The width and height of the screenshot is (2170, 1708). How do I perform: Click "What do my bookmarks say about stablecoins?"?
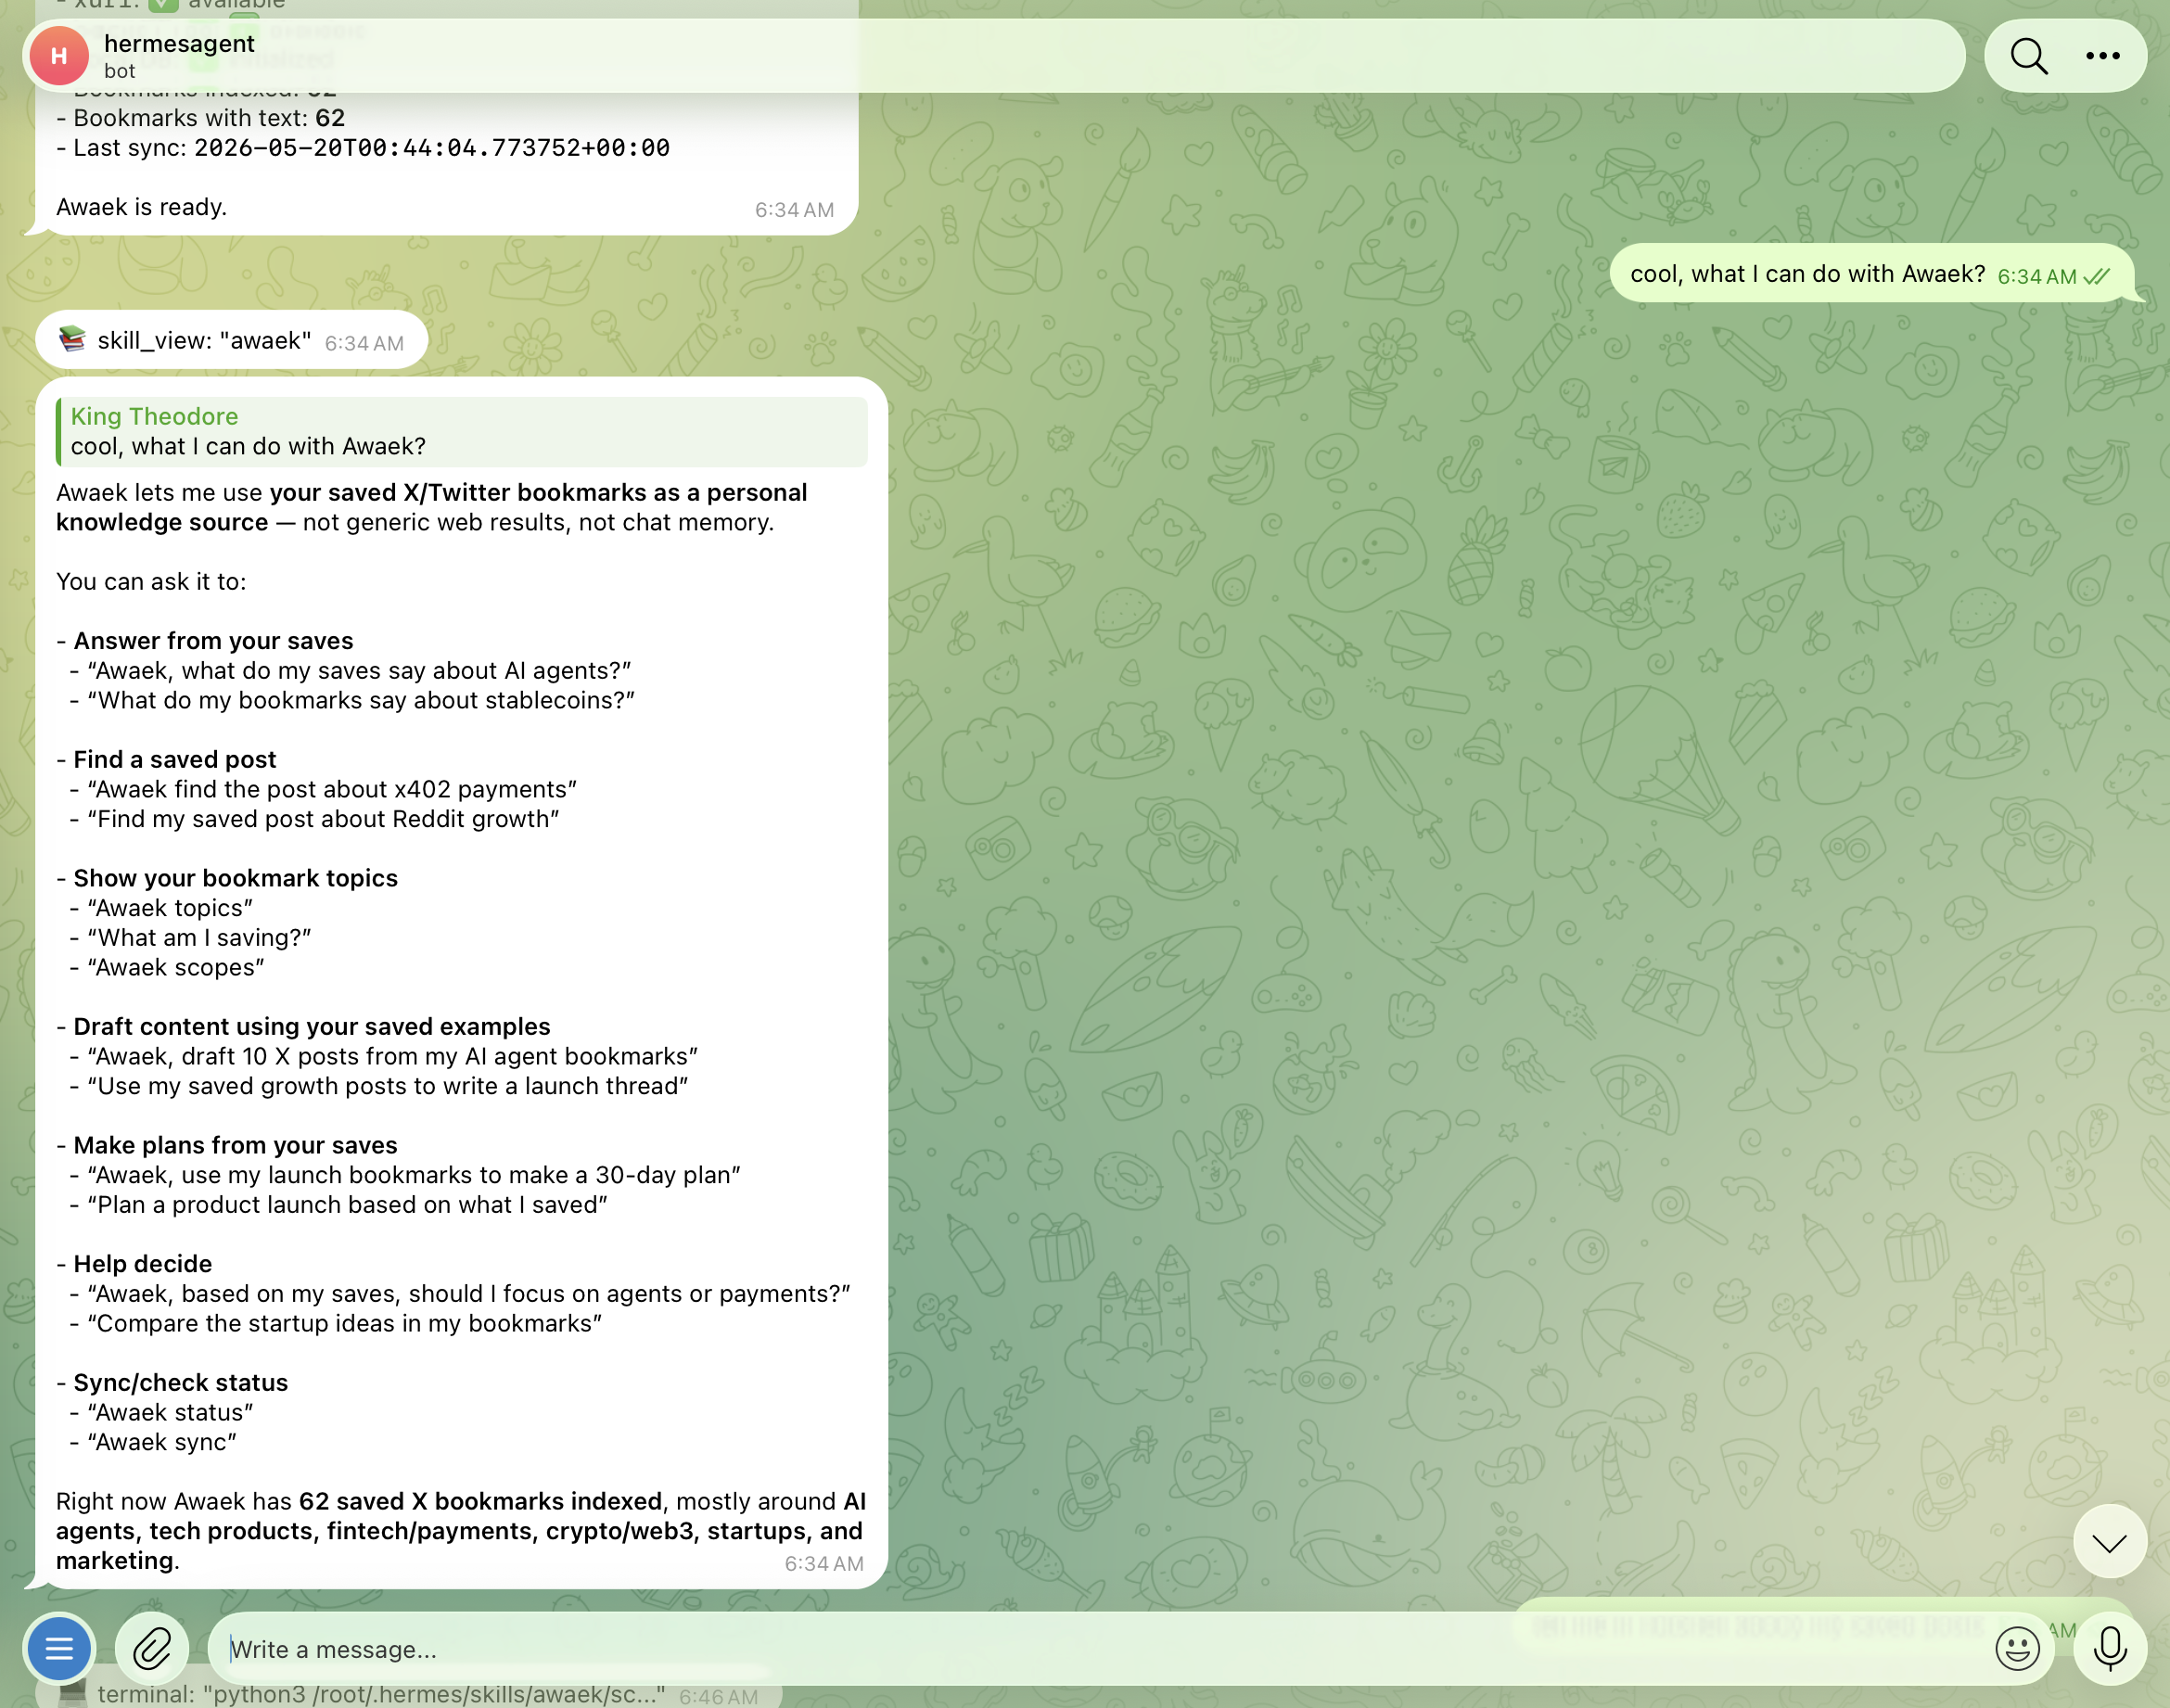361,700
